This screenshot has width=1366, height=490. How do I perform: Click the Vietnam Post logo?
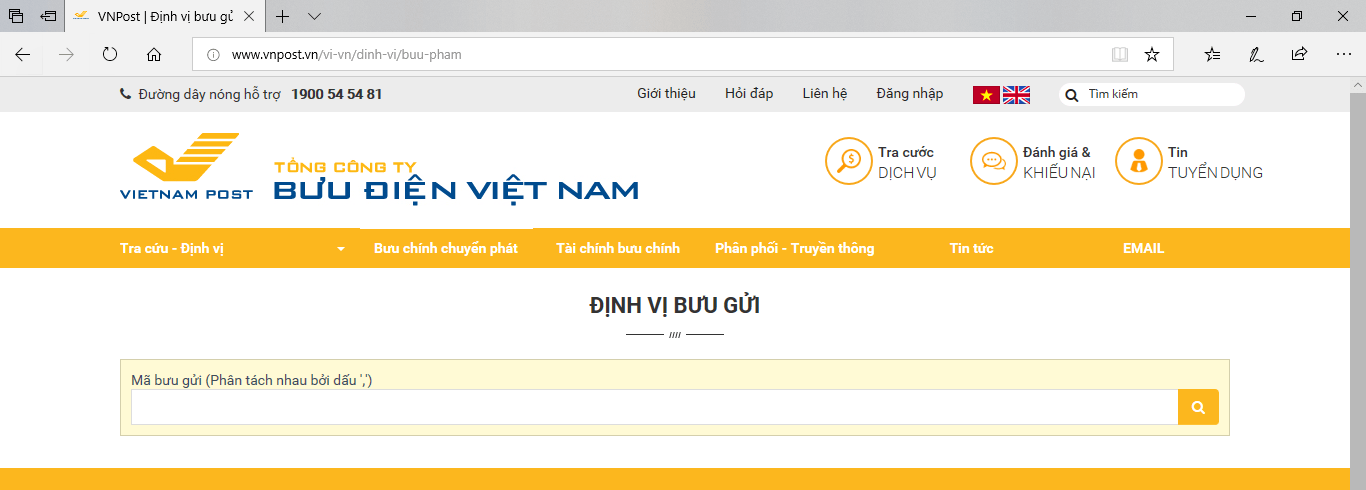[187, 166]
